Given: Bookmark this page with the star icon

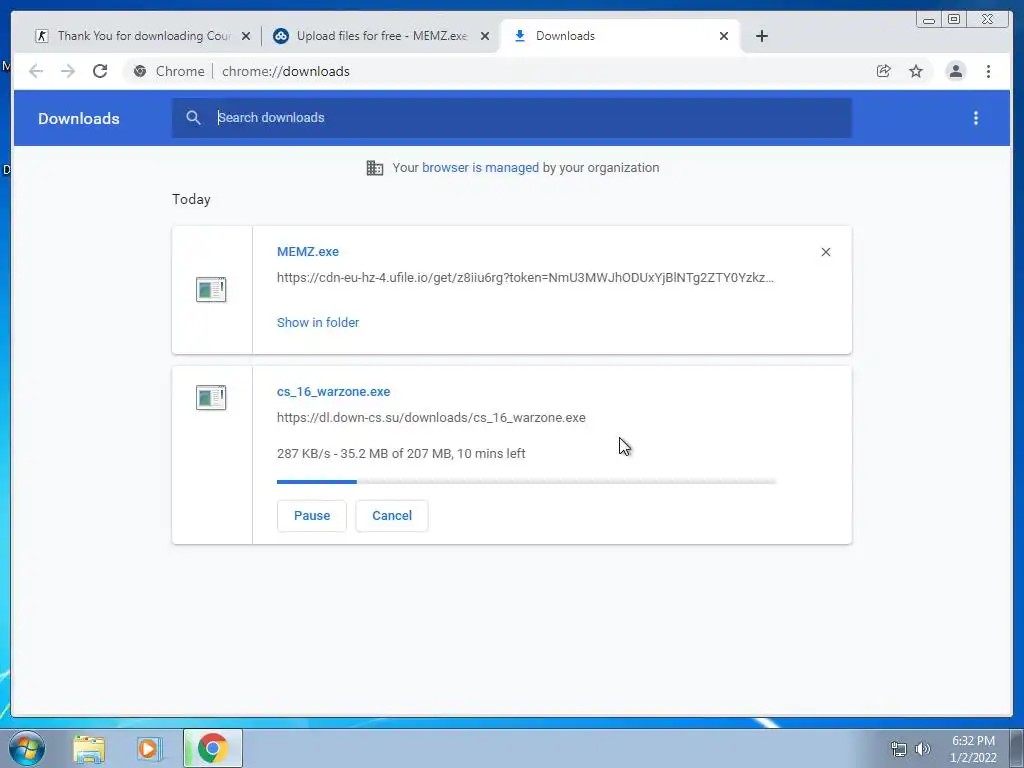Looking at the screenshot, I should [916, 71].
